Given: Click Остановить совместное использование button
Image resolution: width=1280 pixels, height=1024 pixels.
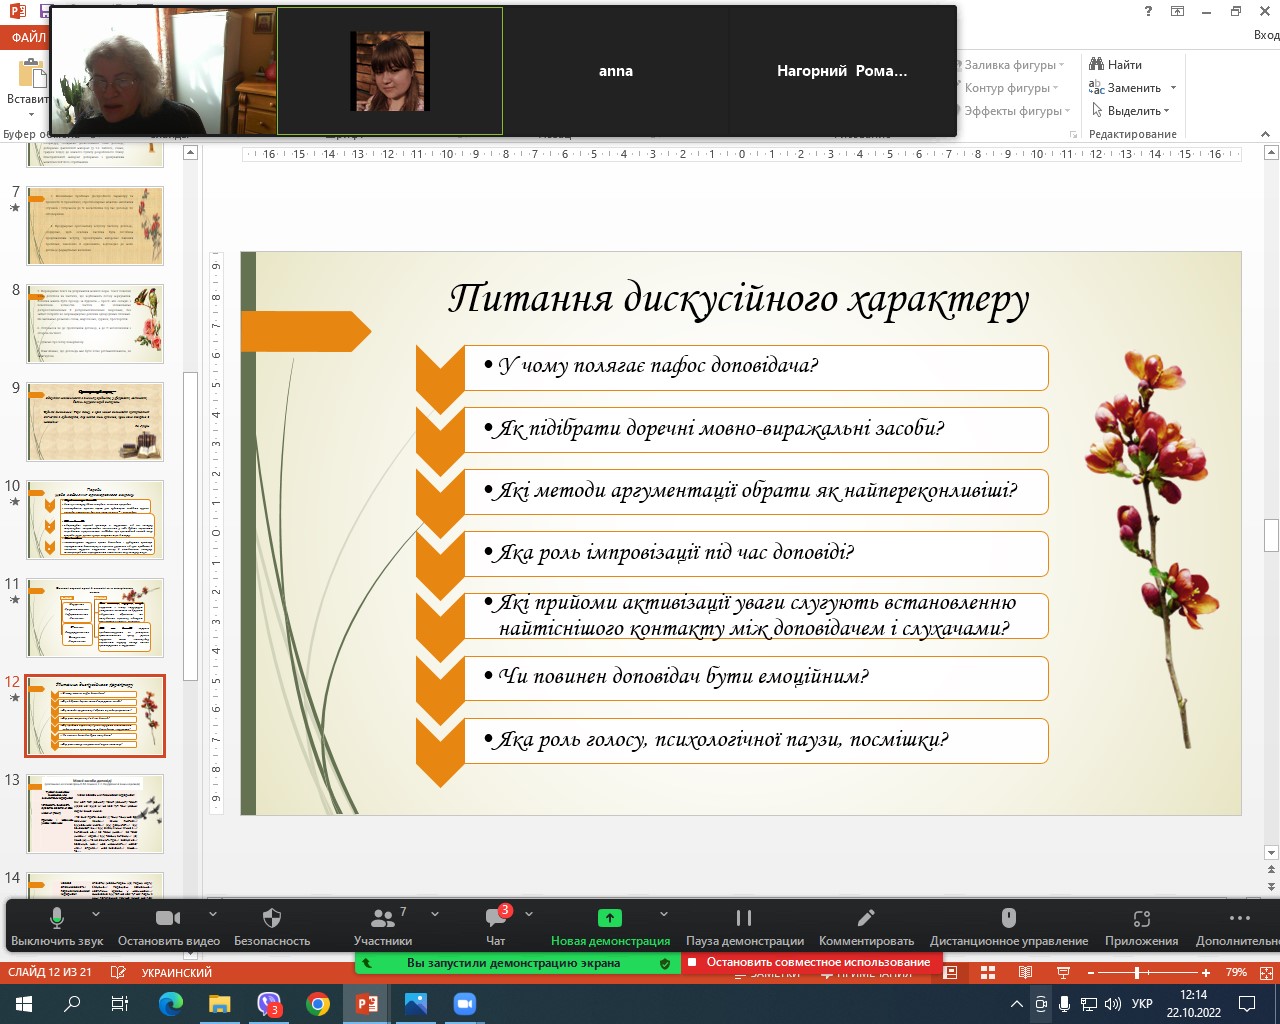Looking at the screenshot, I should click(x=810, y=963).
